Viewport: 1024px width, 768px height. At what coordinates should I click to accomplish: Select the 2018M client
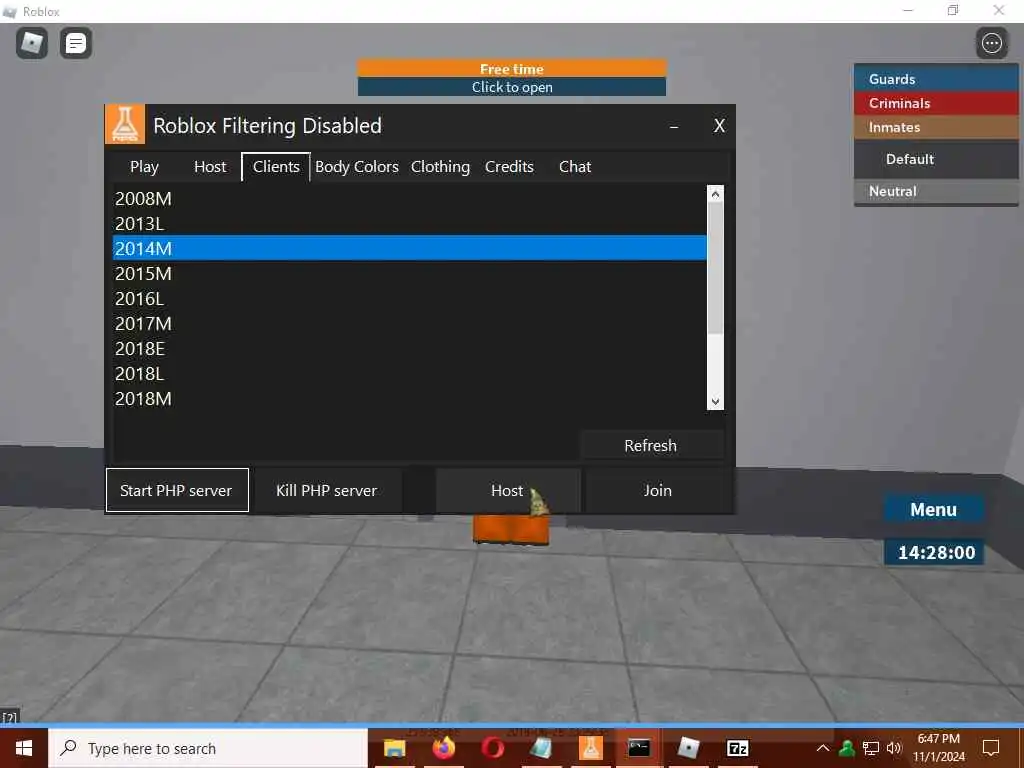coord(409,398)
